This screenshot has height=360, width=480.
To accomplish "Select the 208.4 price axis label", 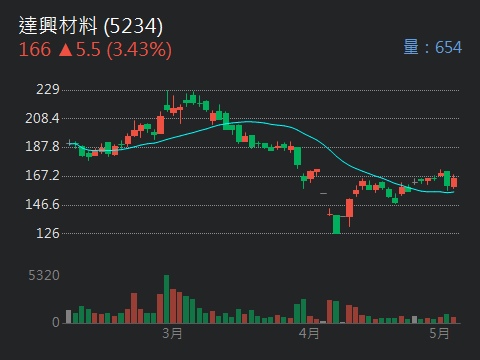I will 42,118.
